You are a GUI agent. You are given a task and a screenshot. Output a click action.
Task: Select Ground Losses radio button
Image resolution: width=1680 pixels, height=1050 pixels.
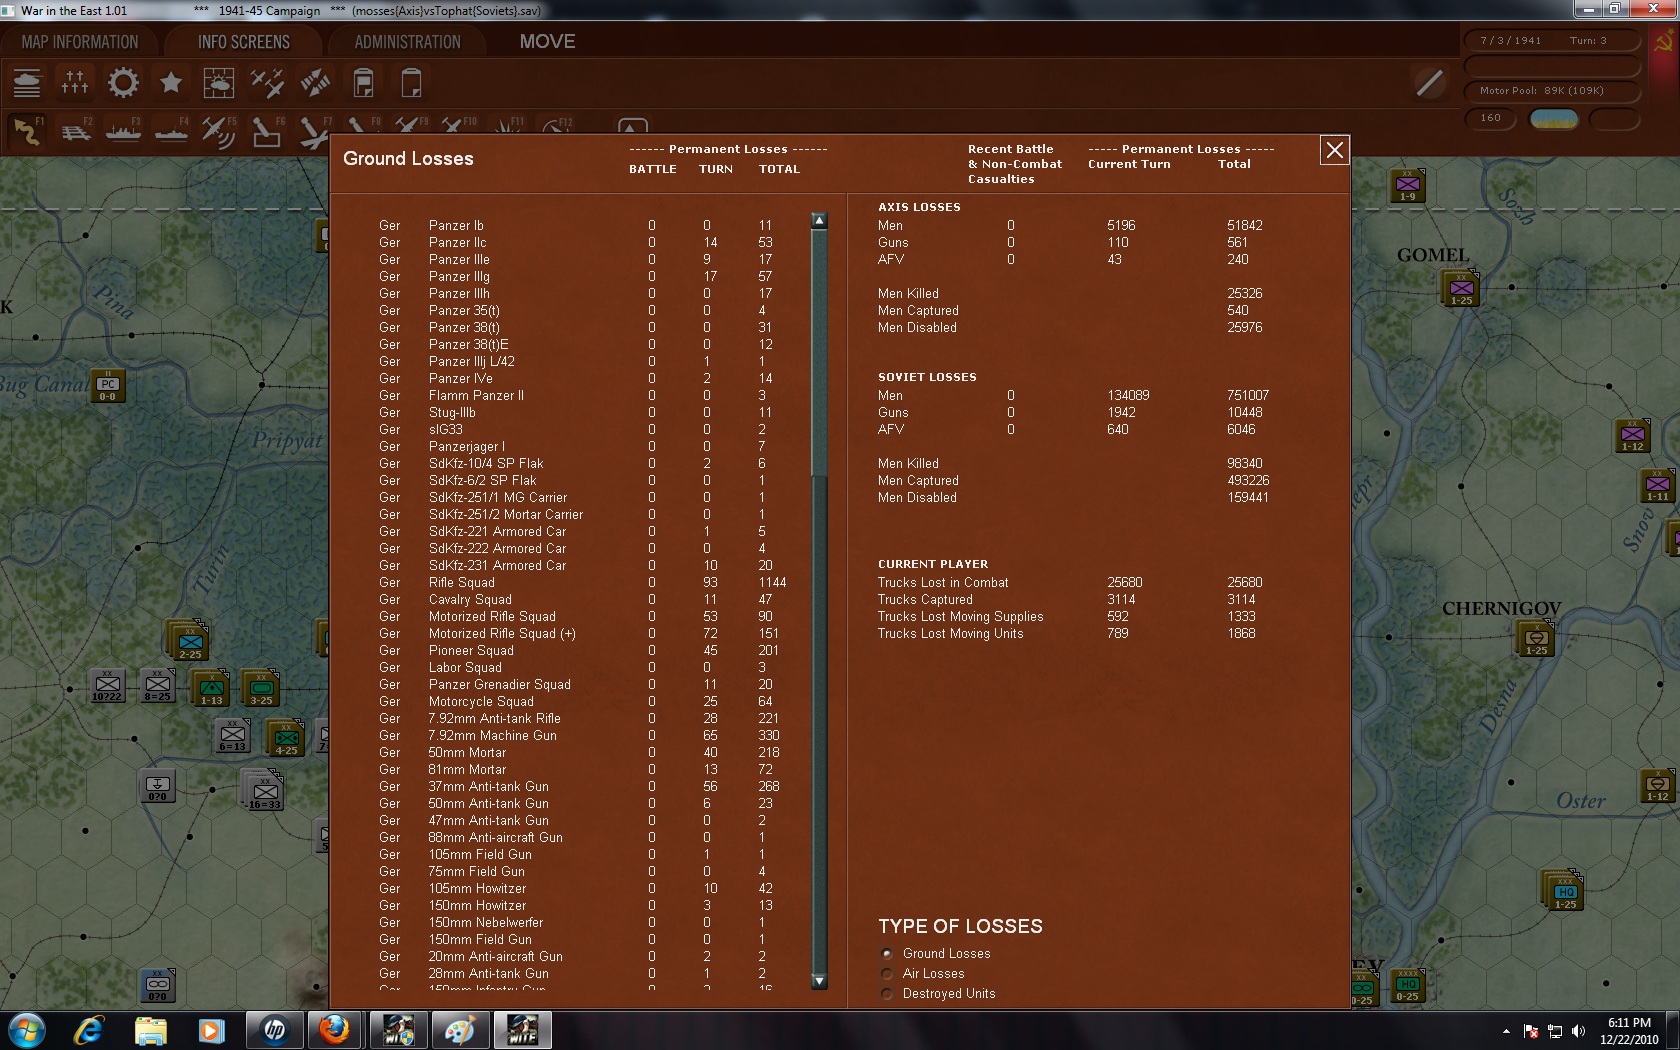887,954
